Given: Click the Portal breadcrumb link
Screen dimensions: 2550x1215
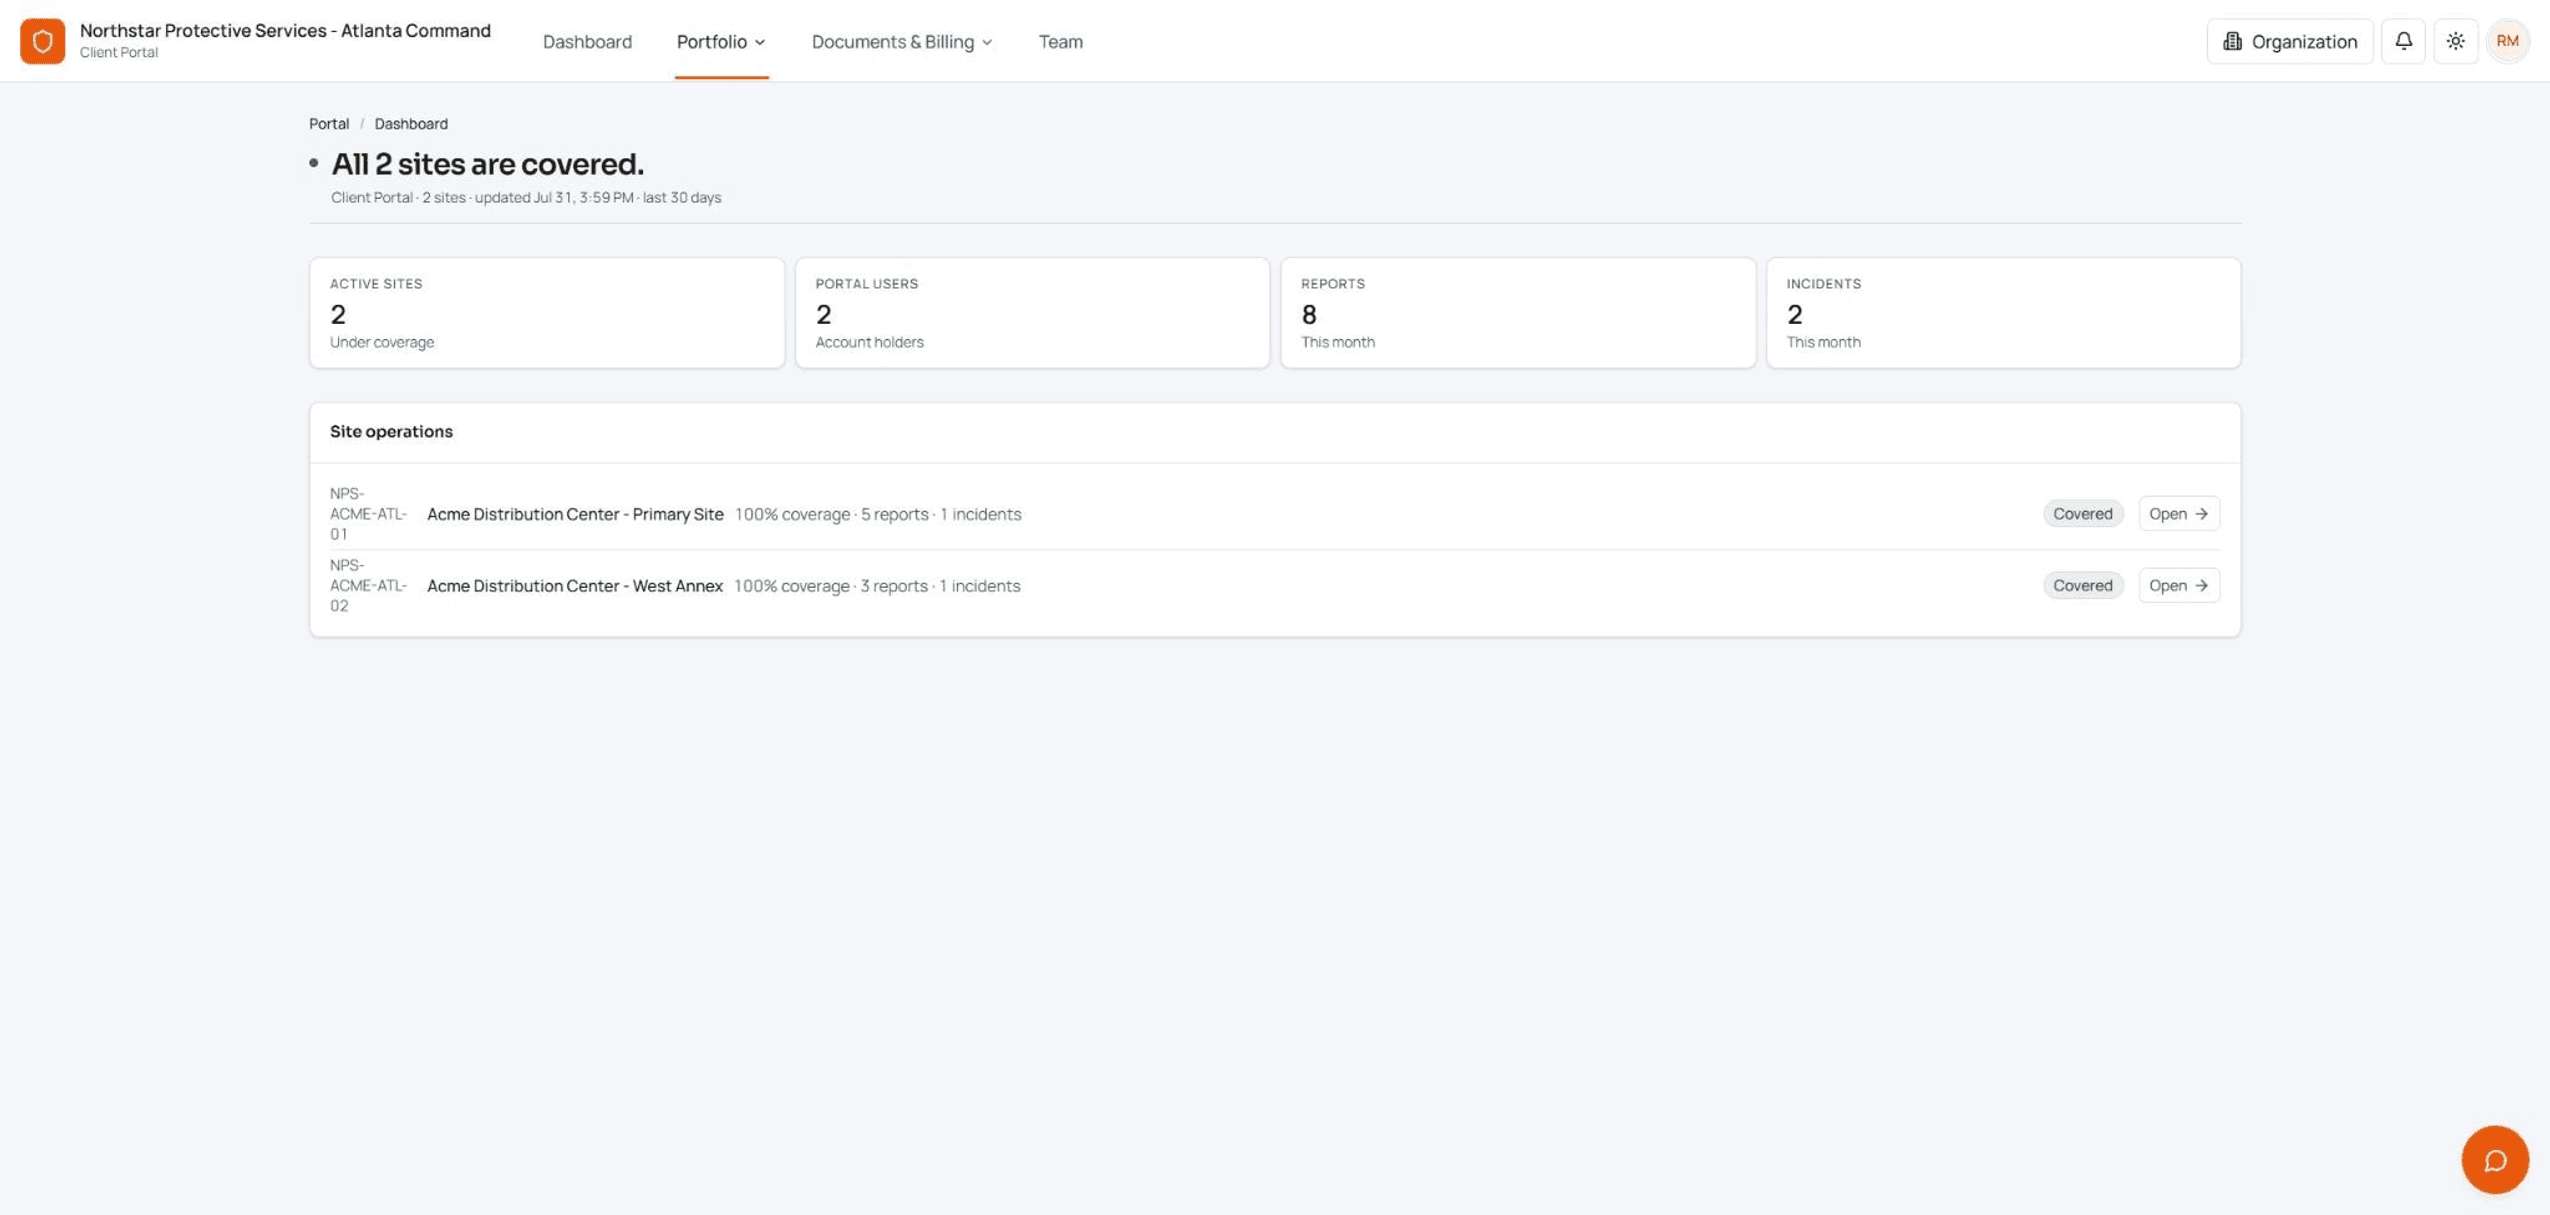Looking at the screenshot, I should (x=329, y=123).
